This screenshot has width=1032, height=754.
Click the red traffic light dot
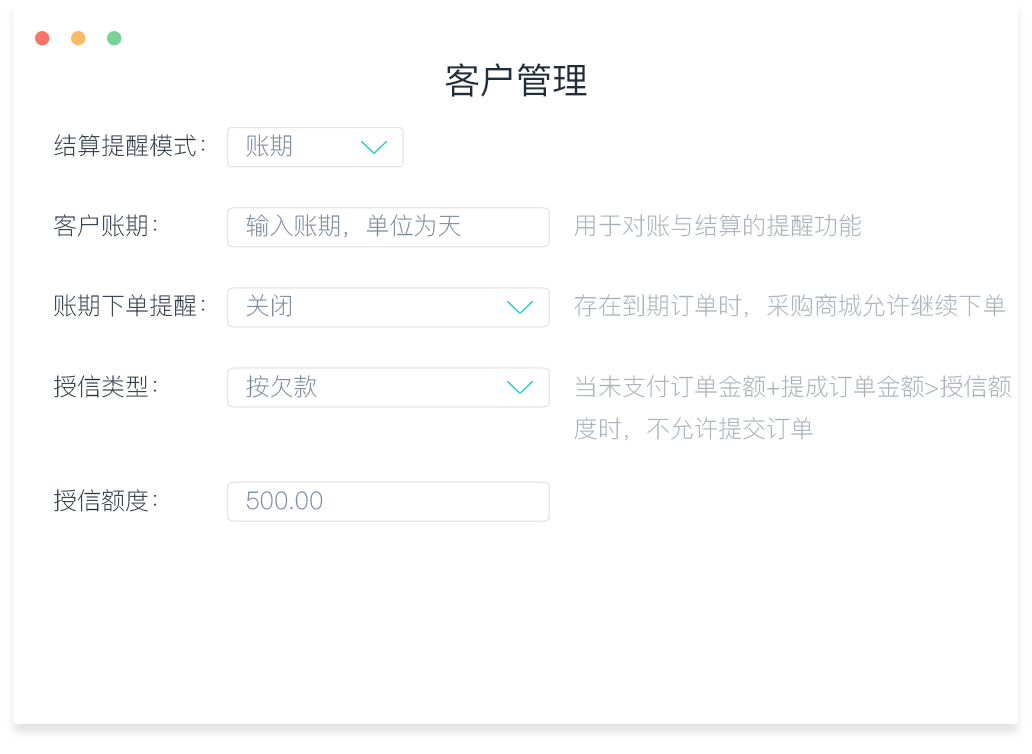point(41,36)
